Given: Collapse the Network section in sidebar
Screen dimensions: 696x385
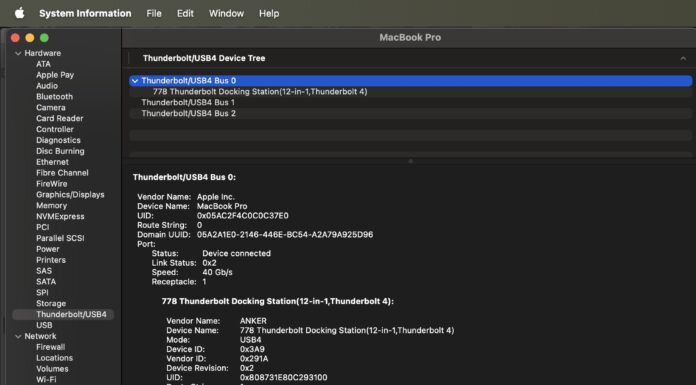Looking at the screenshot, I should 18,337.
